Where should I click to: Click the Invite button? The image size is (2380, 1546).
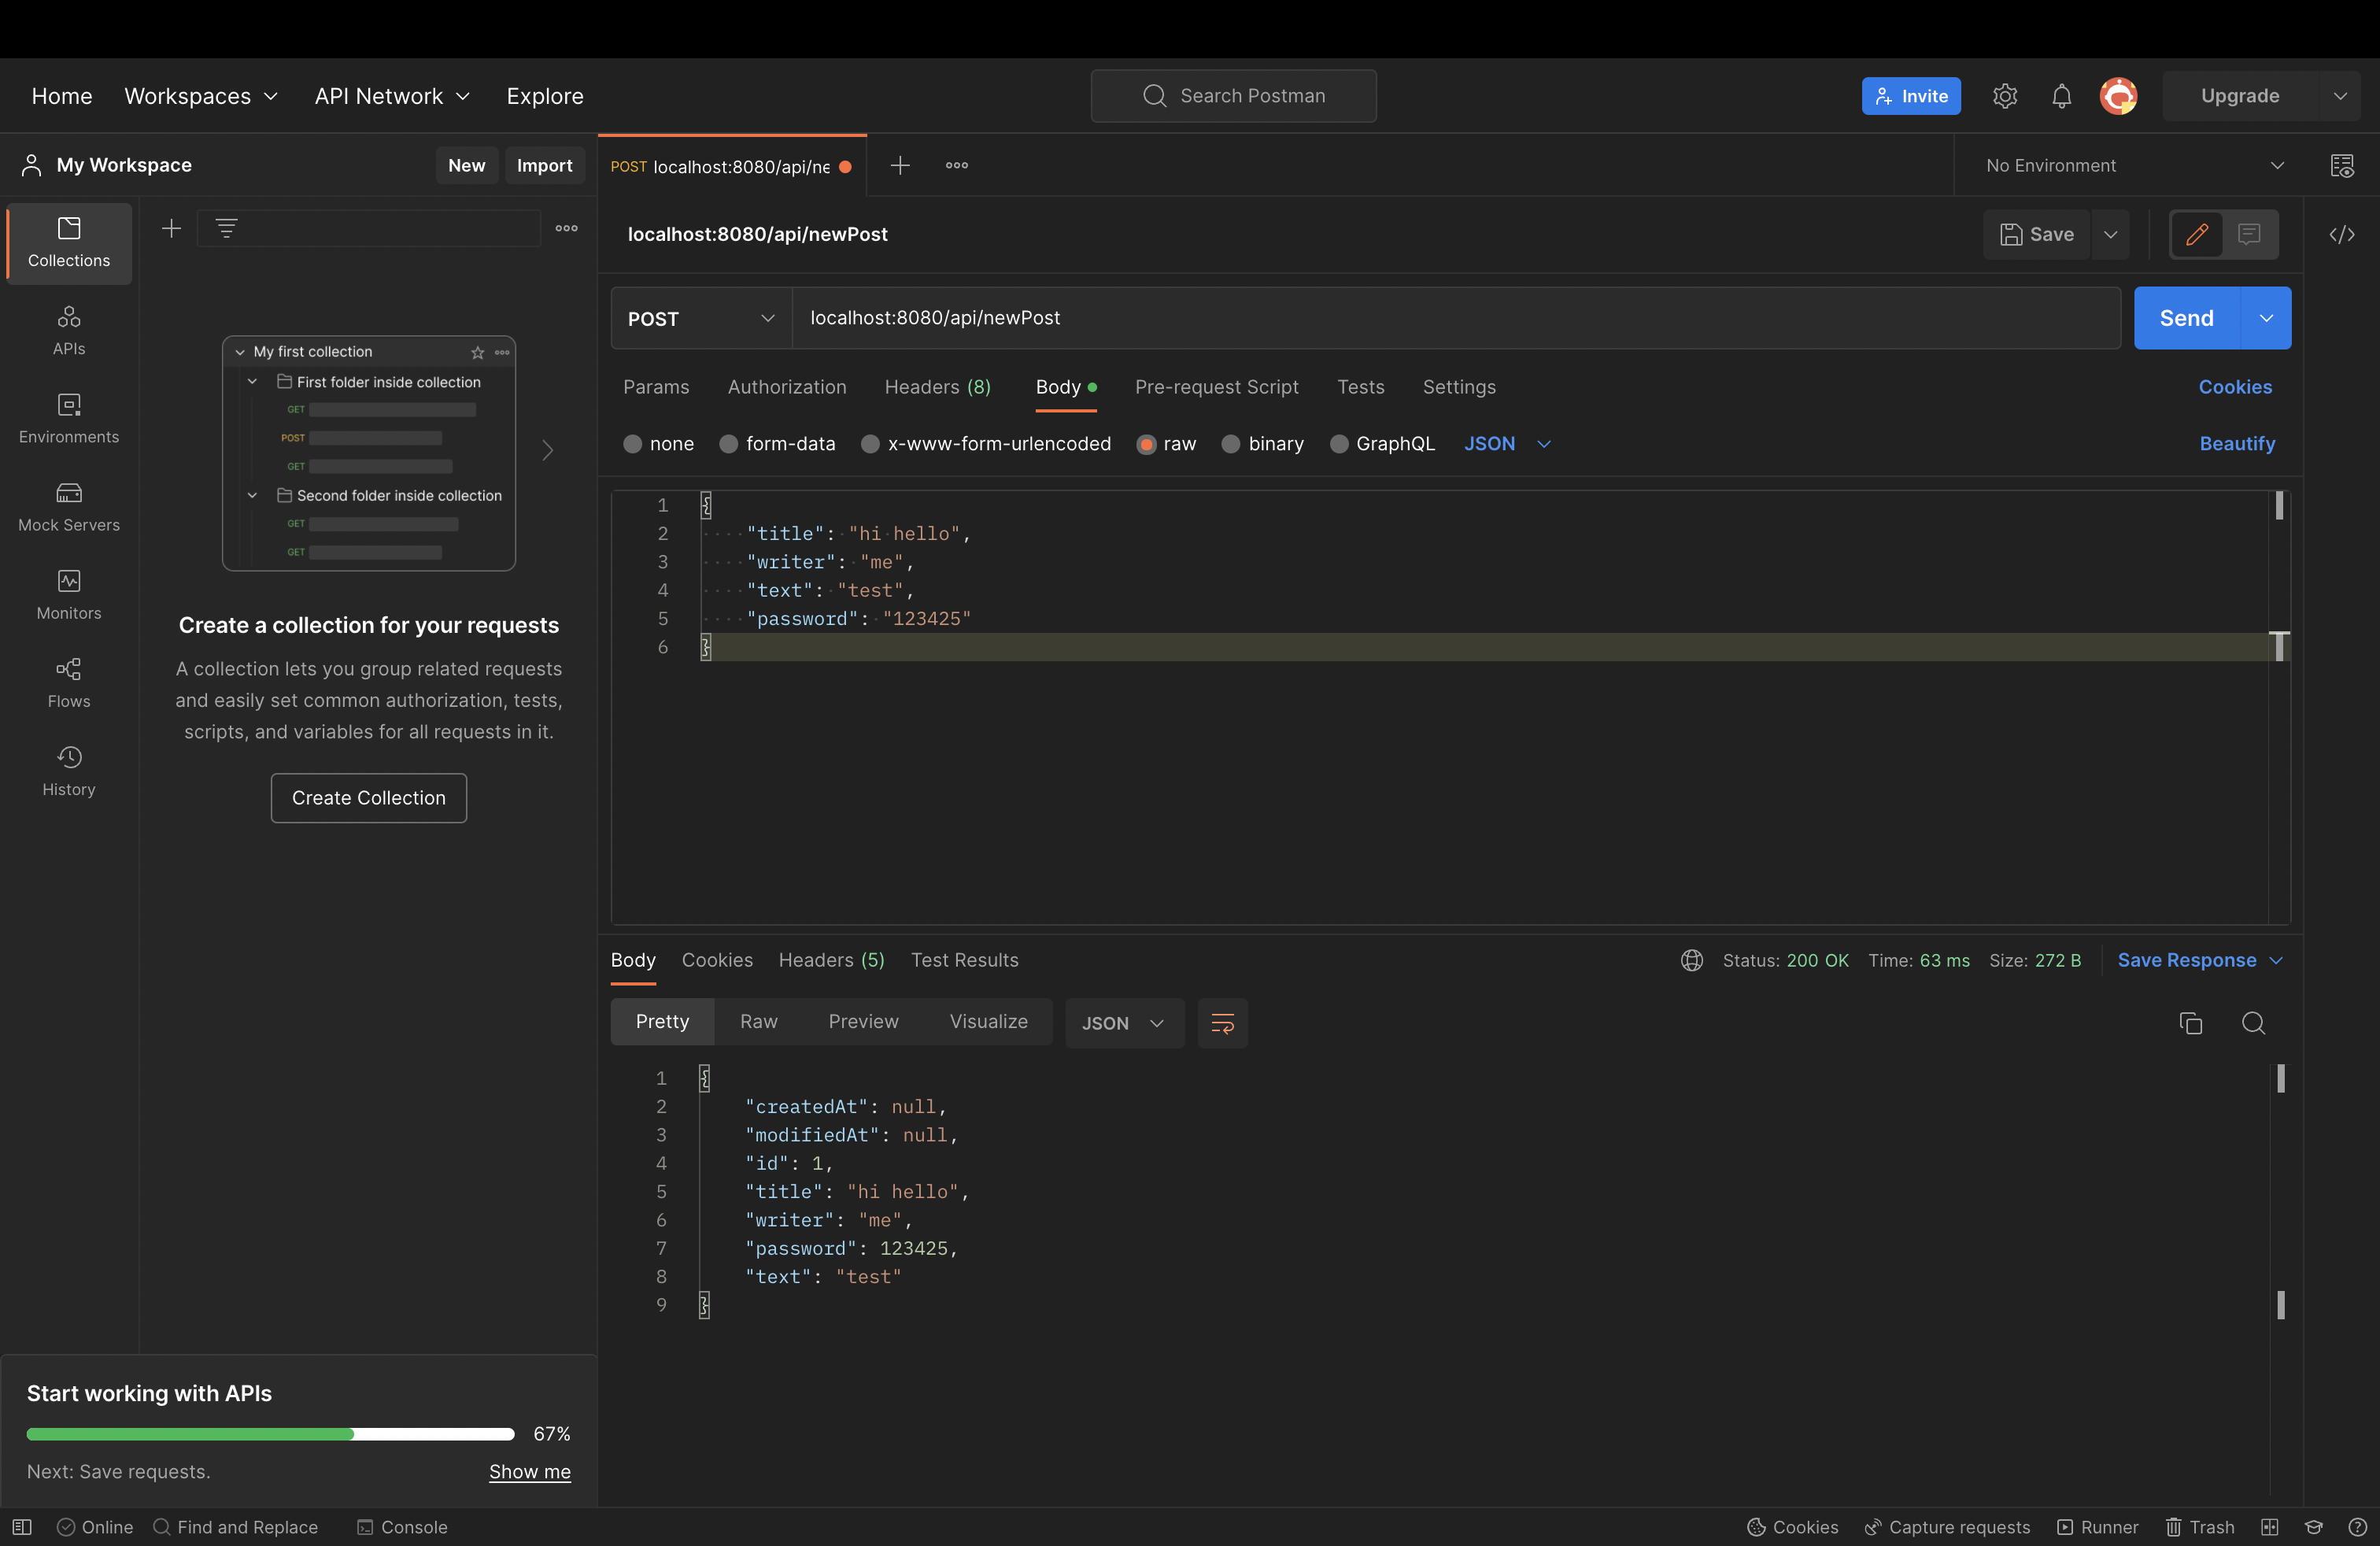click(1911, 96)
